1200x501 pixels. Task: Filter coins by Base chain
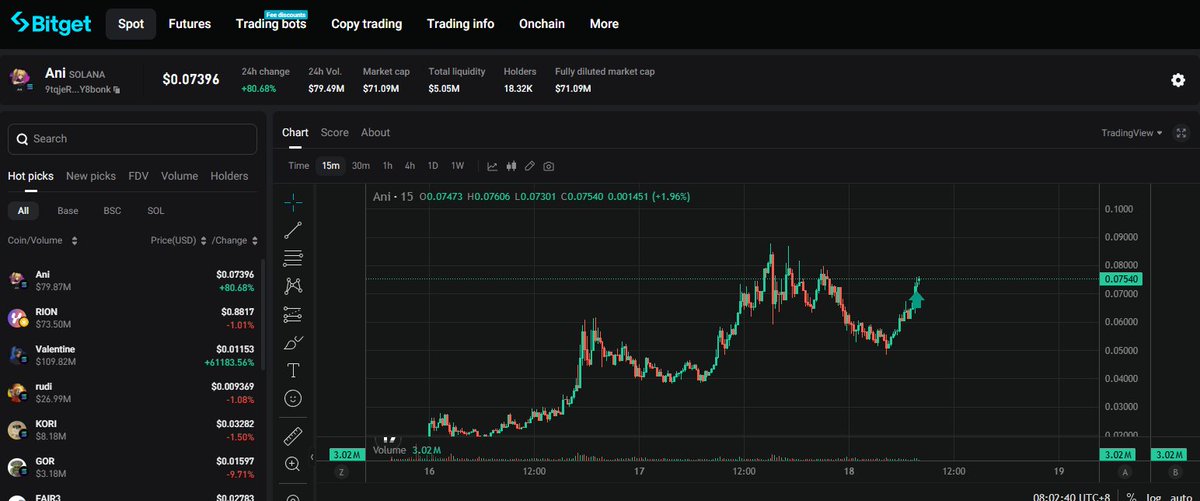(x=68, y=211)
